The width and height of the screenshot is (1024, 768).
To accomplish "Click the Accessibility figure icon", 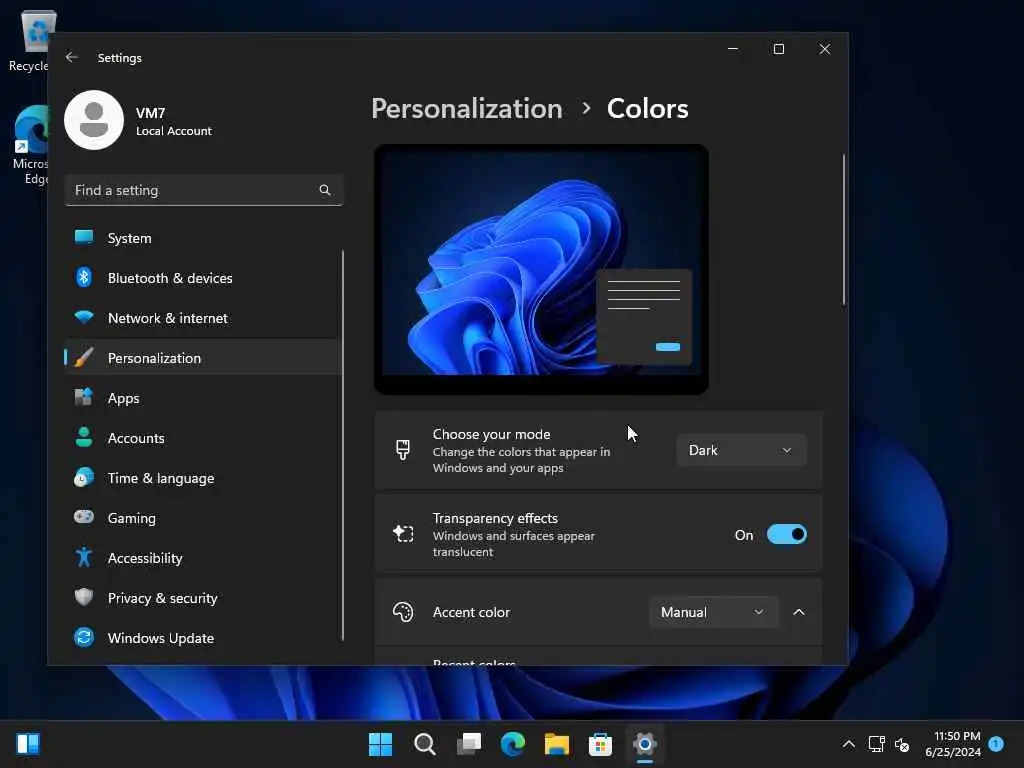I will (x=84, y=557).
